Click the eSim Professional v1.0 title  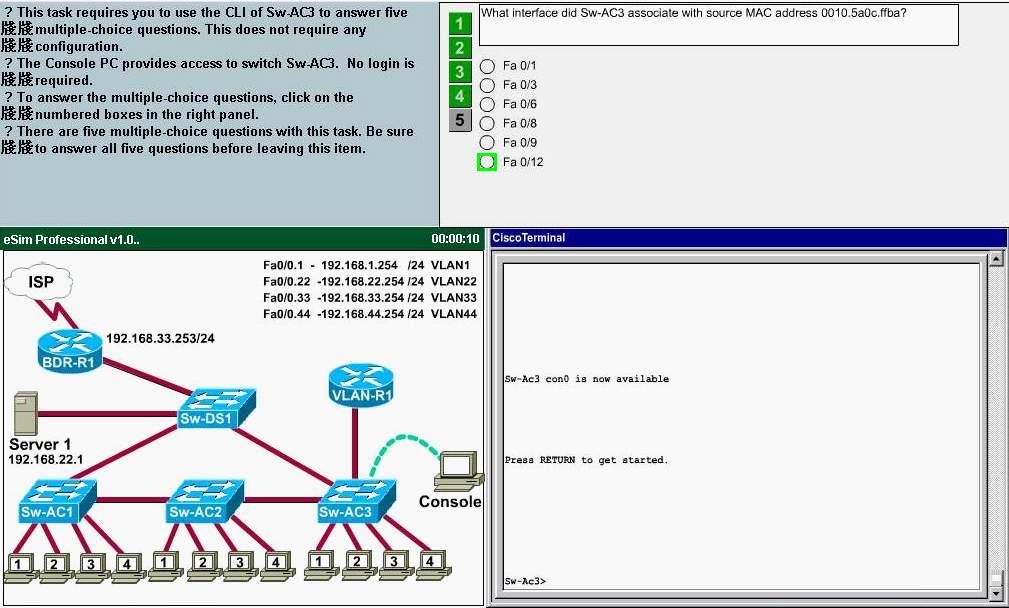[x=71, y=239]
